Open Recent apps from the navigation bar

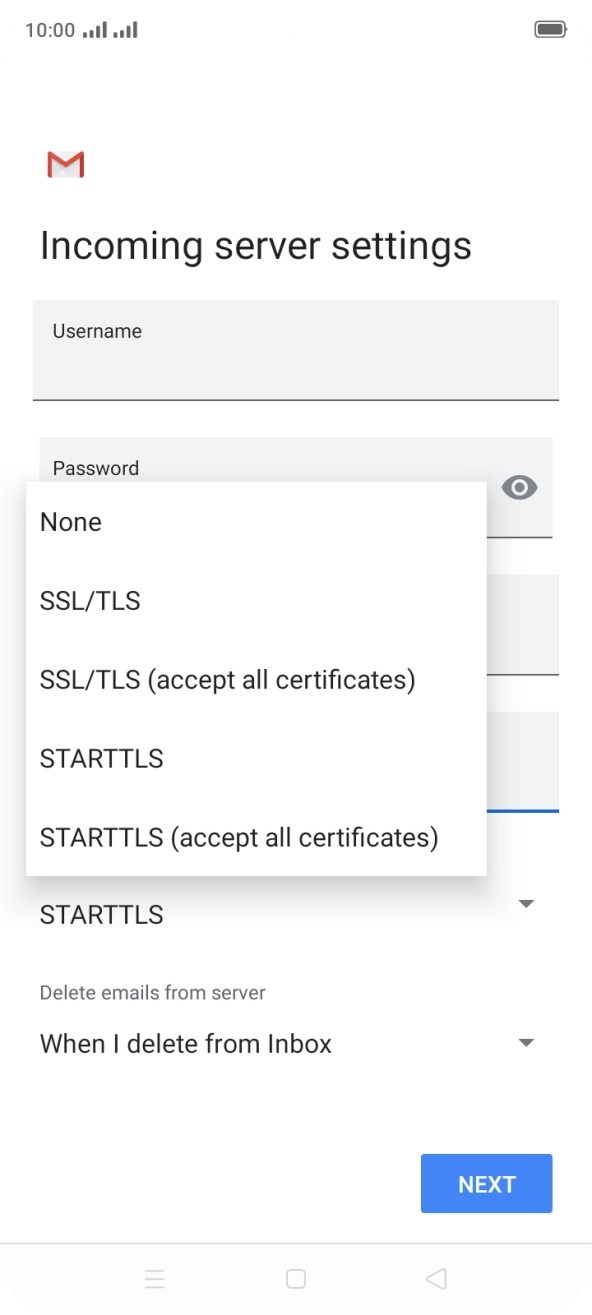coord(155,1278)
